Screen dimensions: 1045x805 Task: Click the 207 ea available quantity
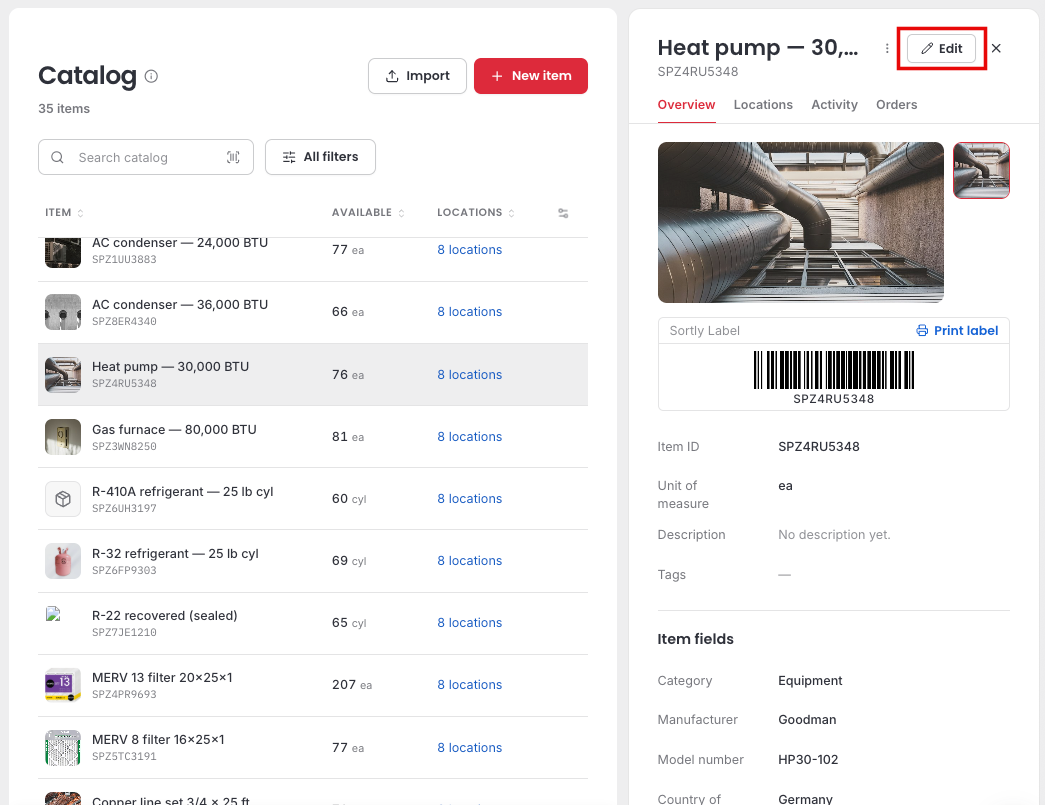[x=352, y=684]
